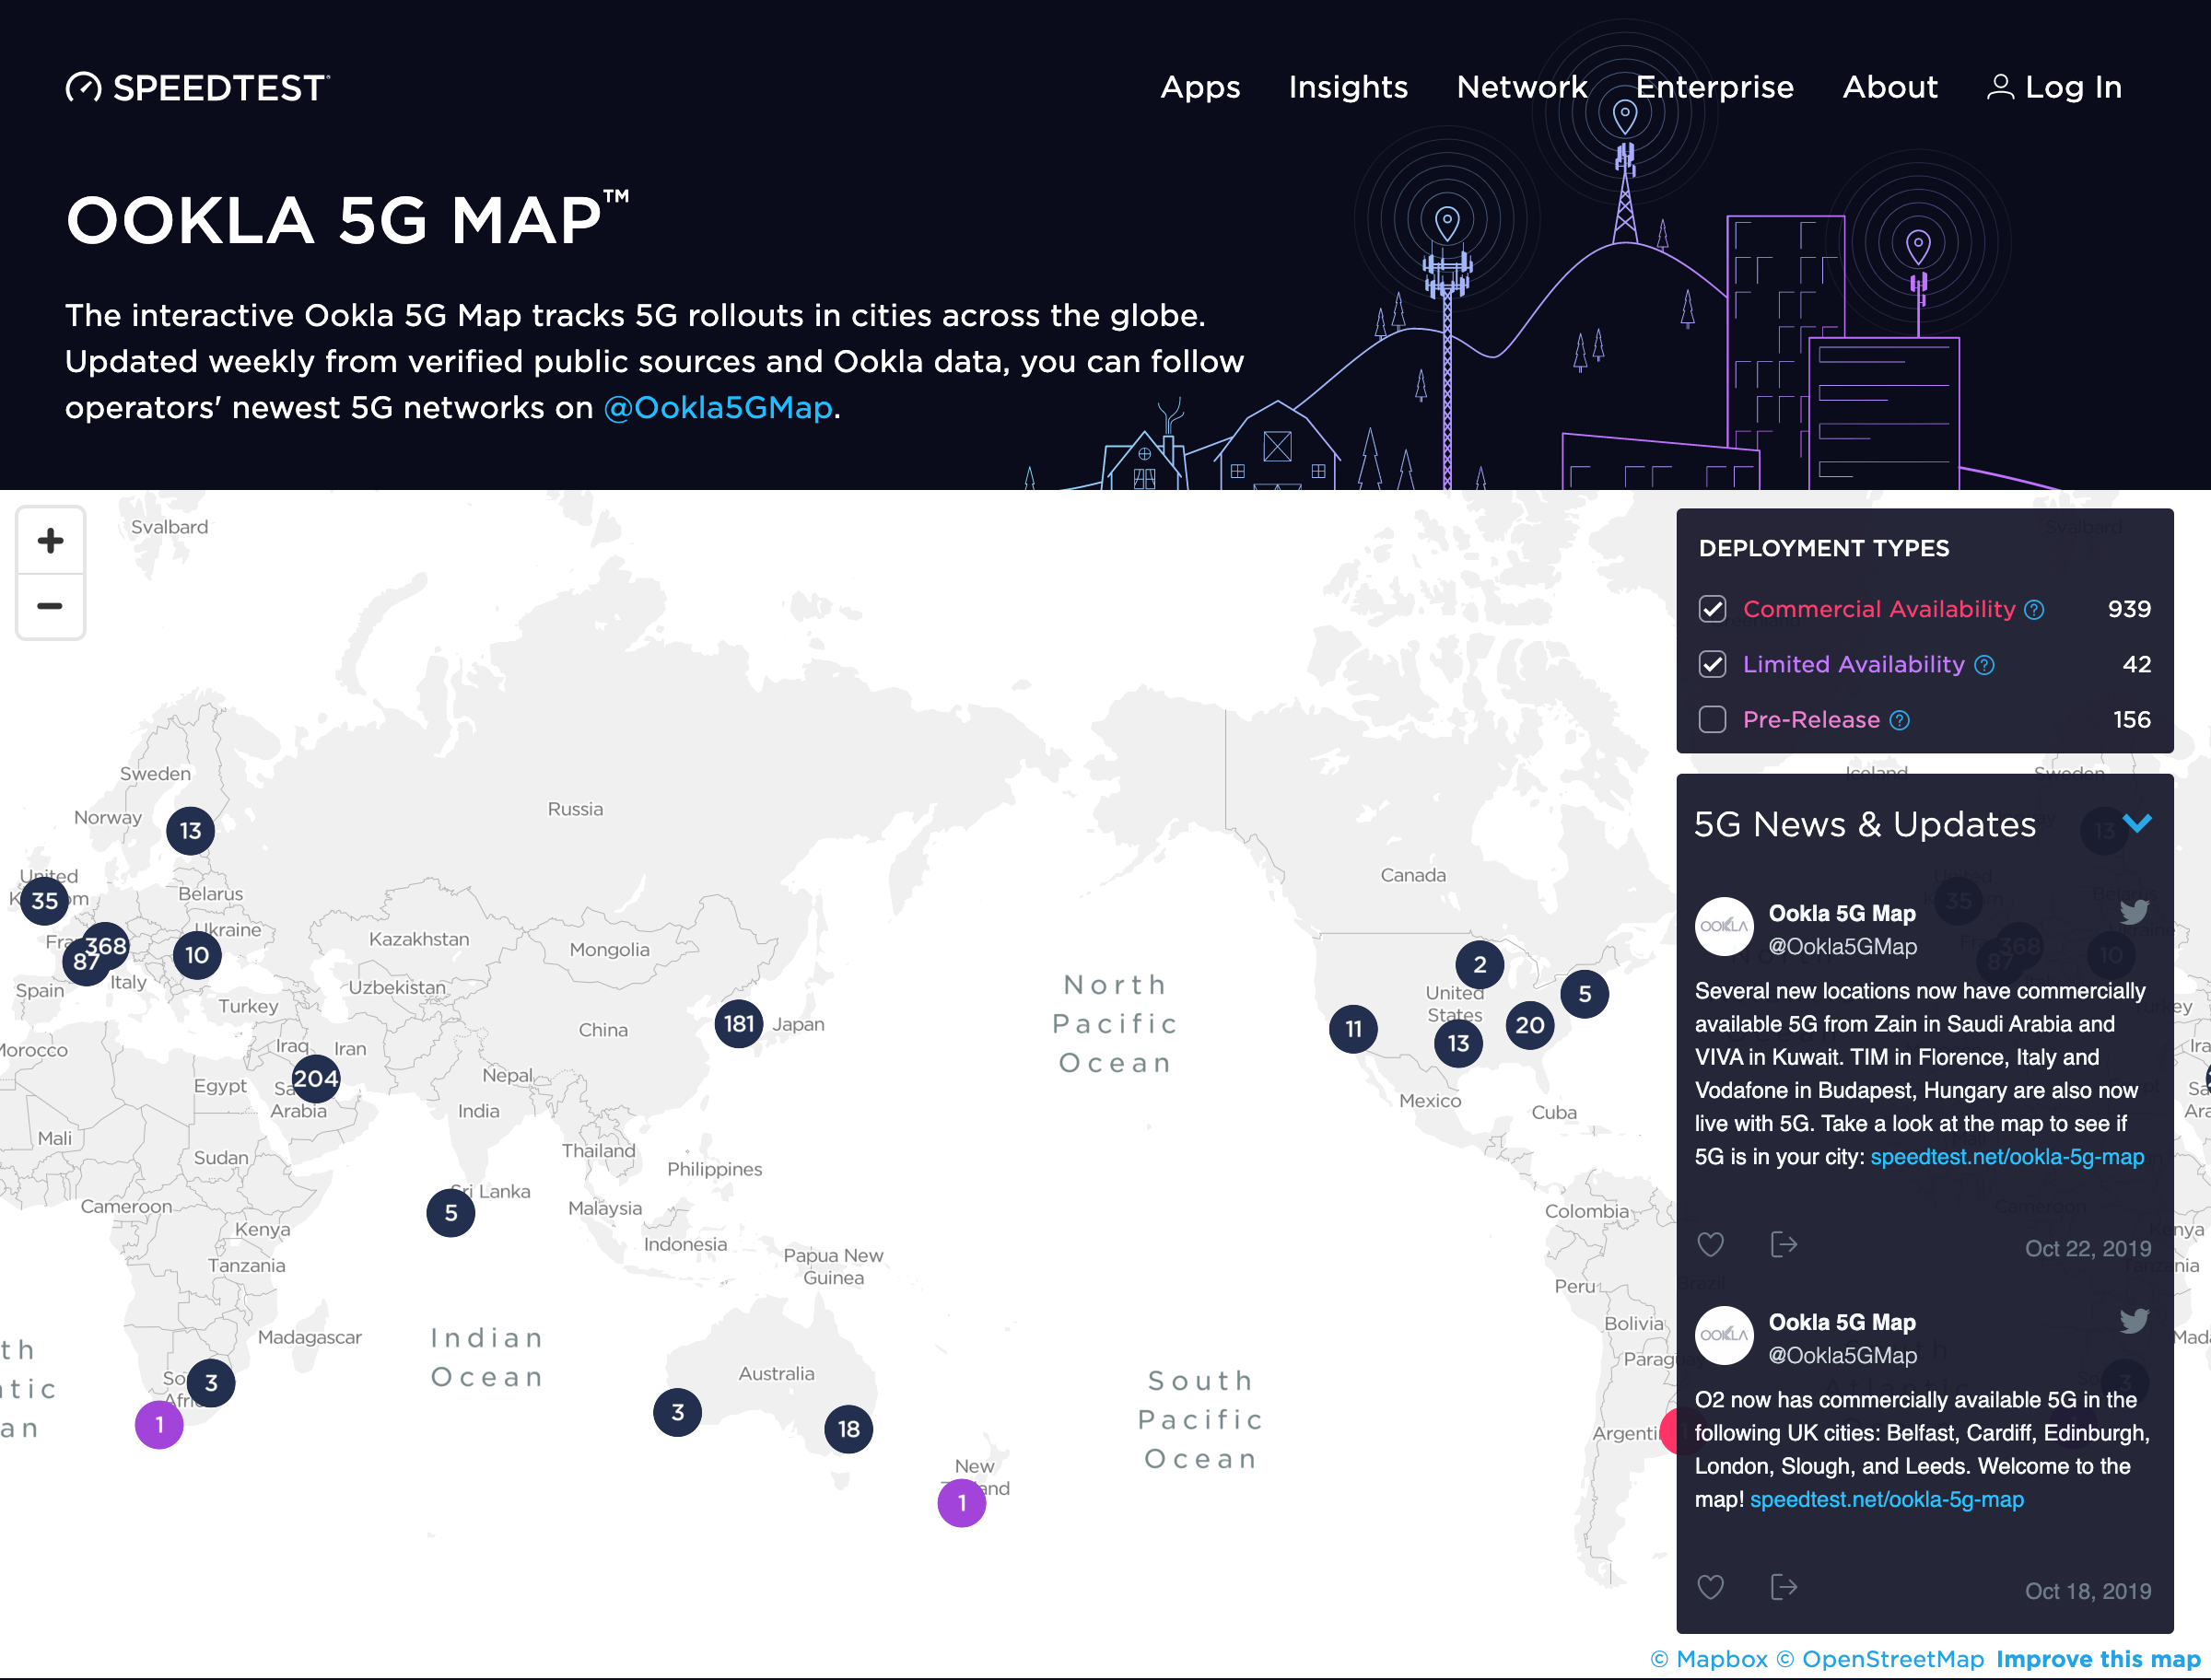The image size is (2211, 1680).
Task: Like the Oct 22, 2019 tweet
Action: tap(1711, 1244)
